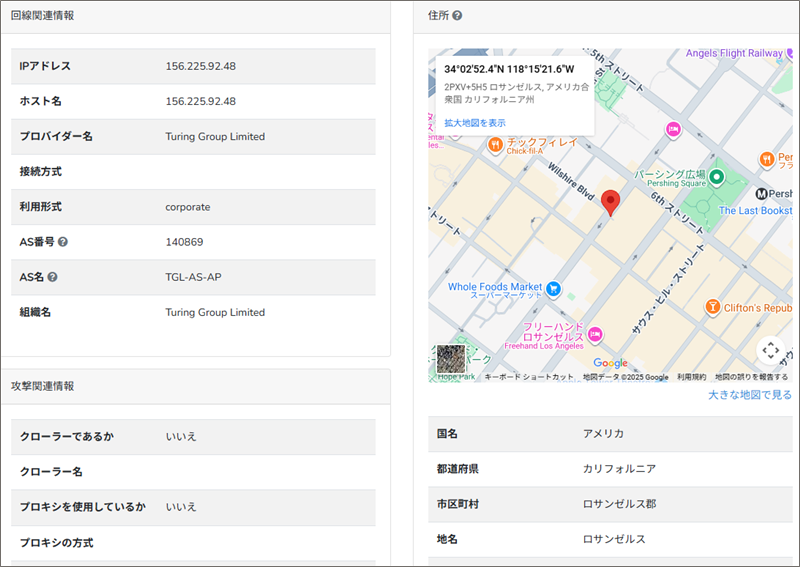Viewport: 800px width, 567px height.
Task: Click the red location pin on map
Action: (x=612, y=203)
